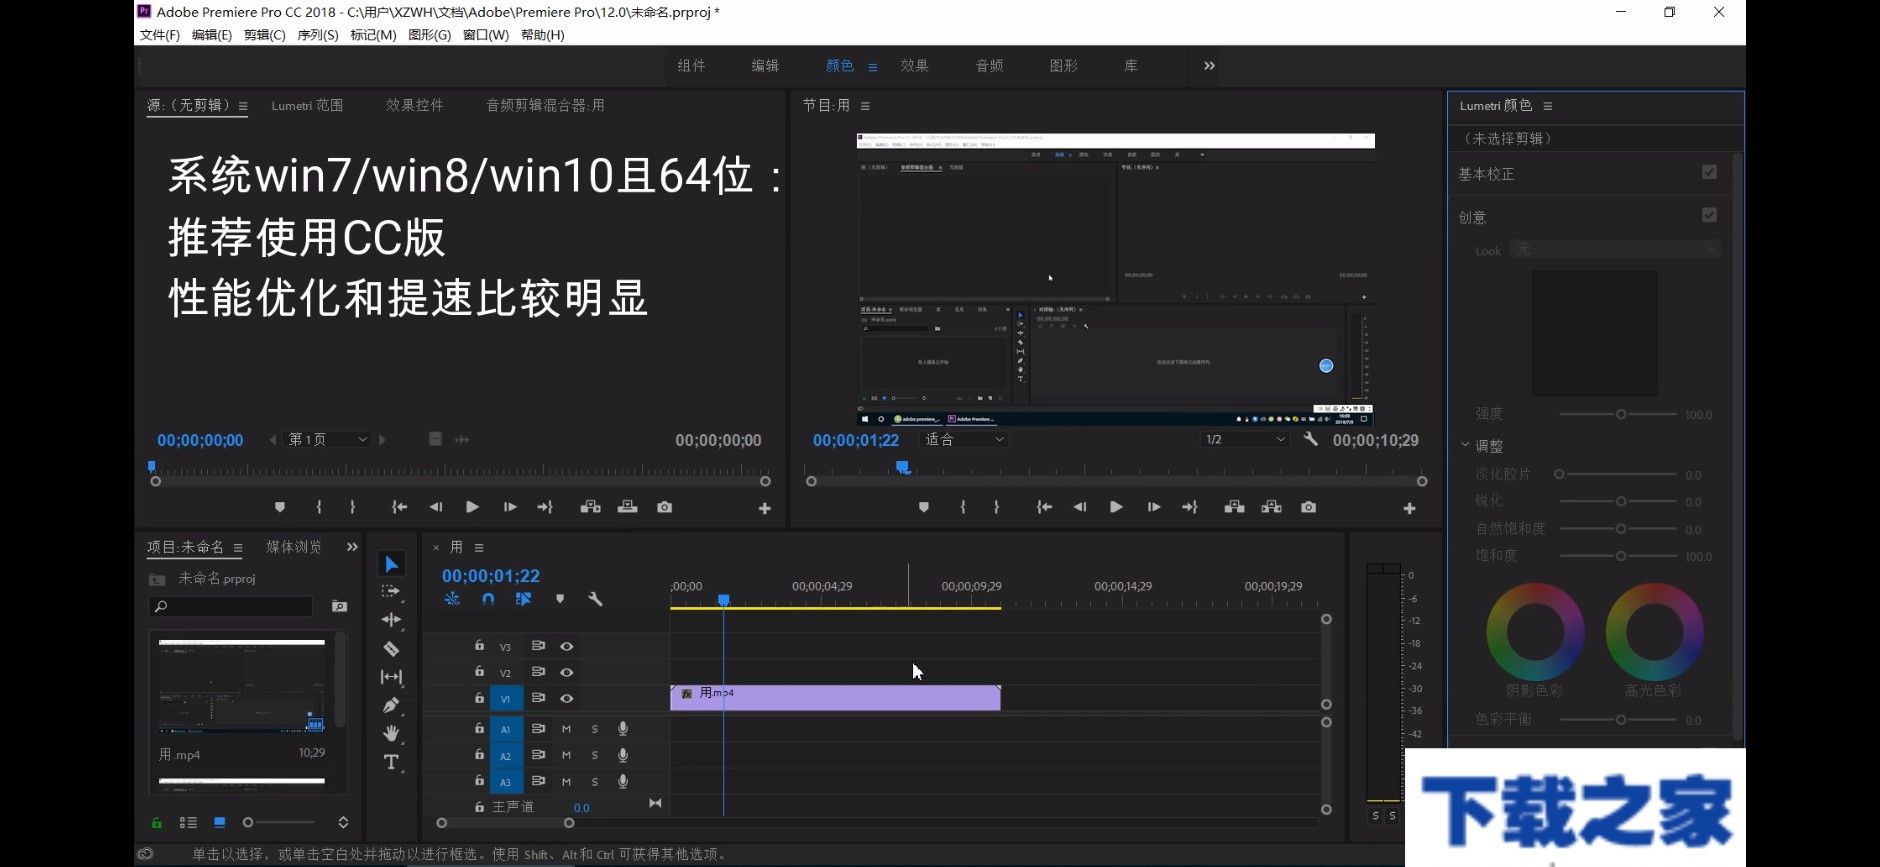
Task: Select the Hand tool
Action: pos(391,733)
